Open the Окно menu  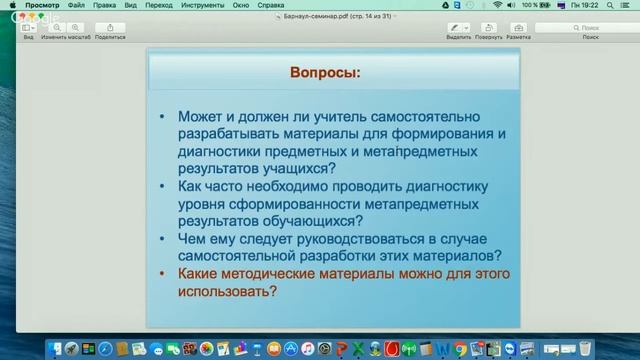(241, 5)
